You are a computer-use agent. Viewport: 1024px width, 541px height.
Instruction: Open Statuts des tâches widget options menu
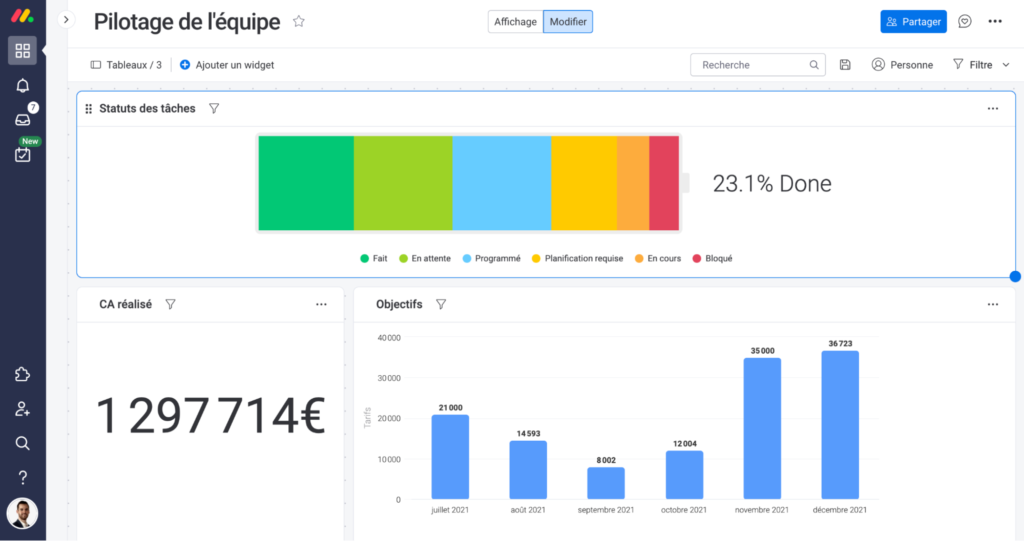[993, 108]
